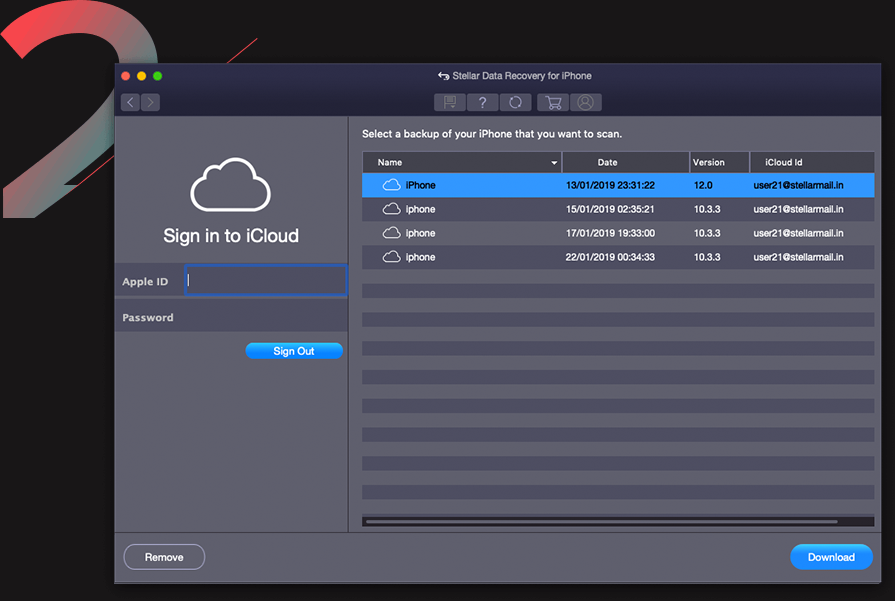Click the forward navigation arrow
The width and height of the screenshot is (895, 601).
(150, 102)
